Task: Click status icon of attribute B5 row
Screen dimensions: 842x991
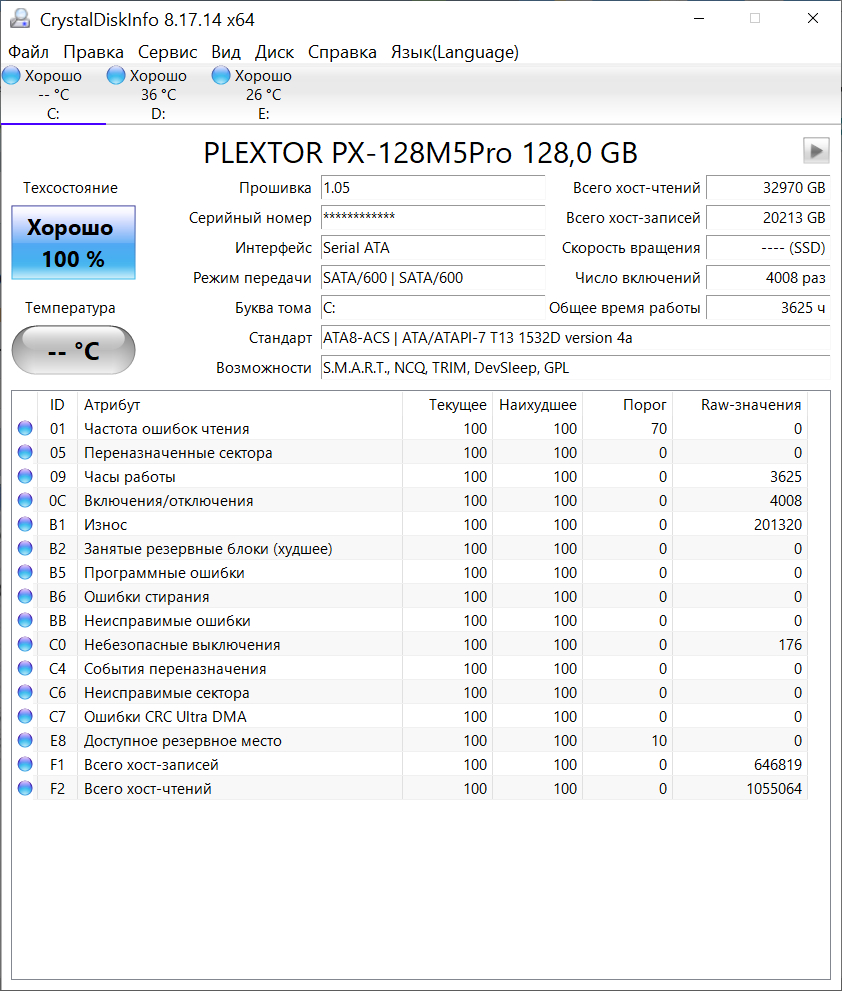Action: pyautogui.click(x=25, y=572)
